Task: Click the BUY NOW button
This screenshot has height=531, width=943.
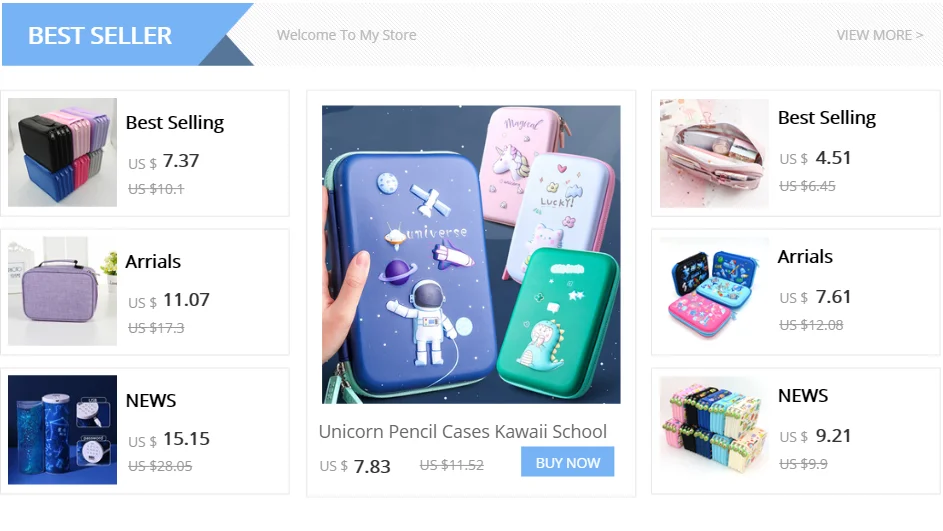Action: (x=567, y=462)
